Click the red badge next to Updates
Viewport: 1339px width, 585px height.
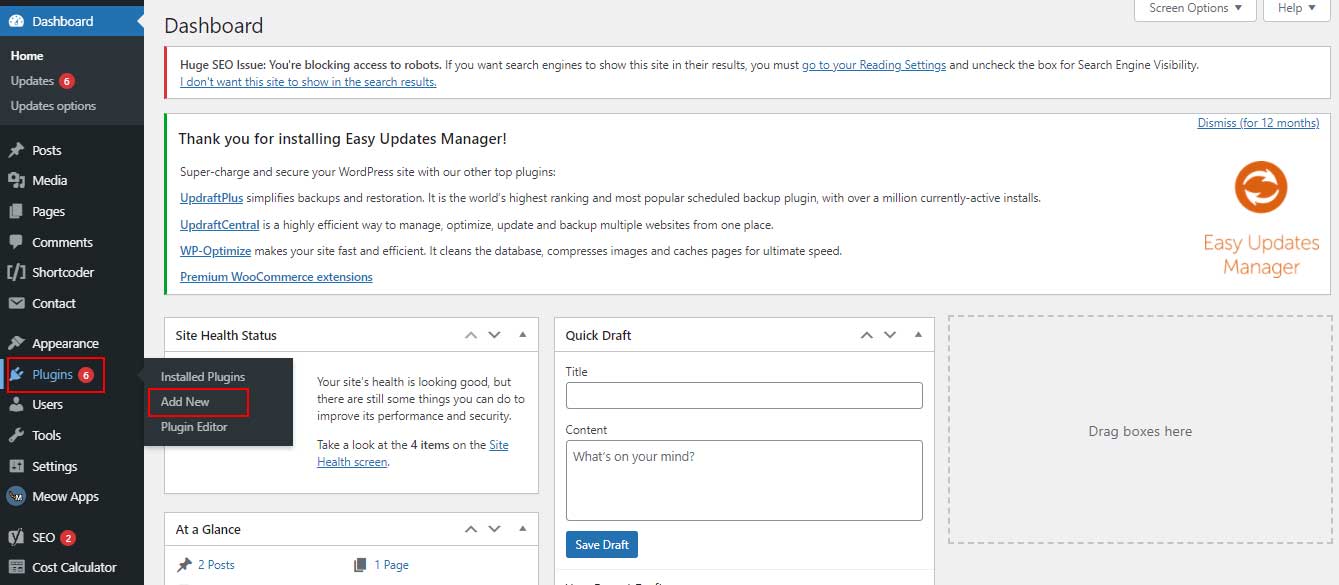pos(67,81)
